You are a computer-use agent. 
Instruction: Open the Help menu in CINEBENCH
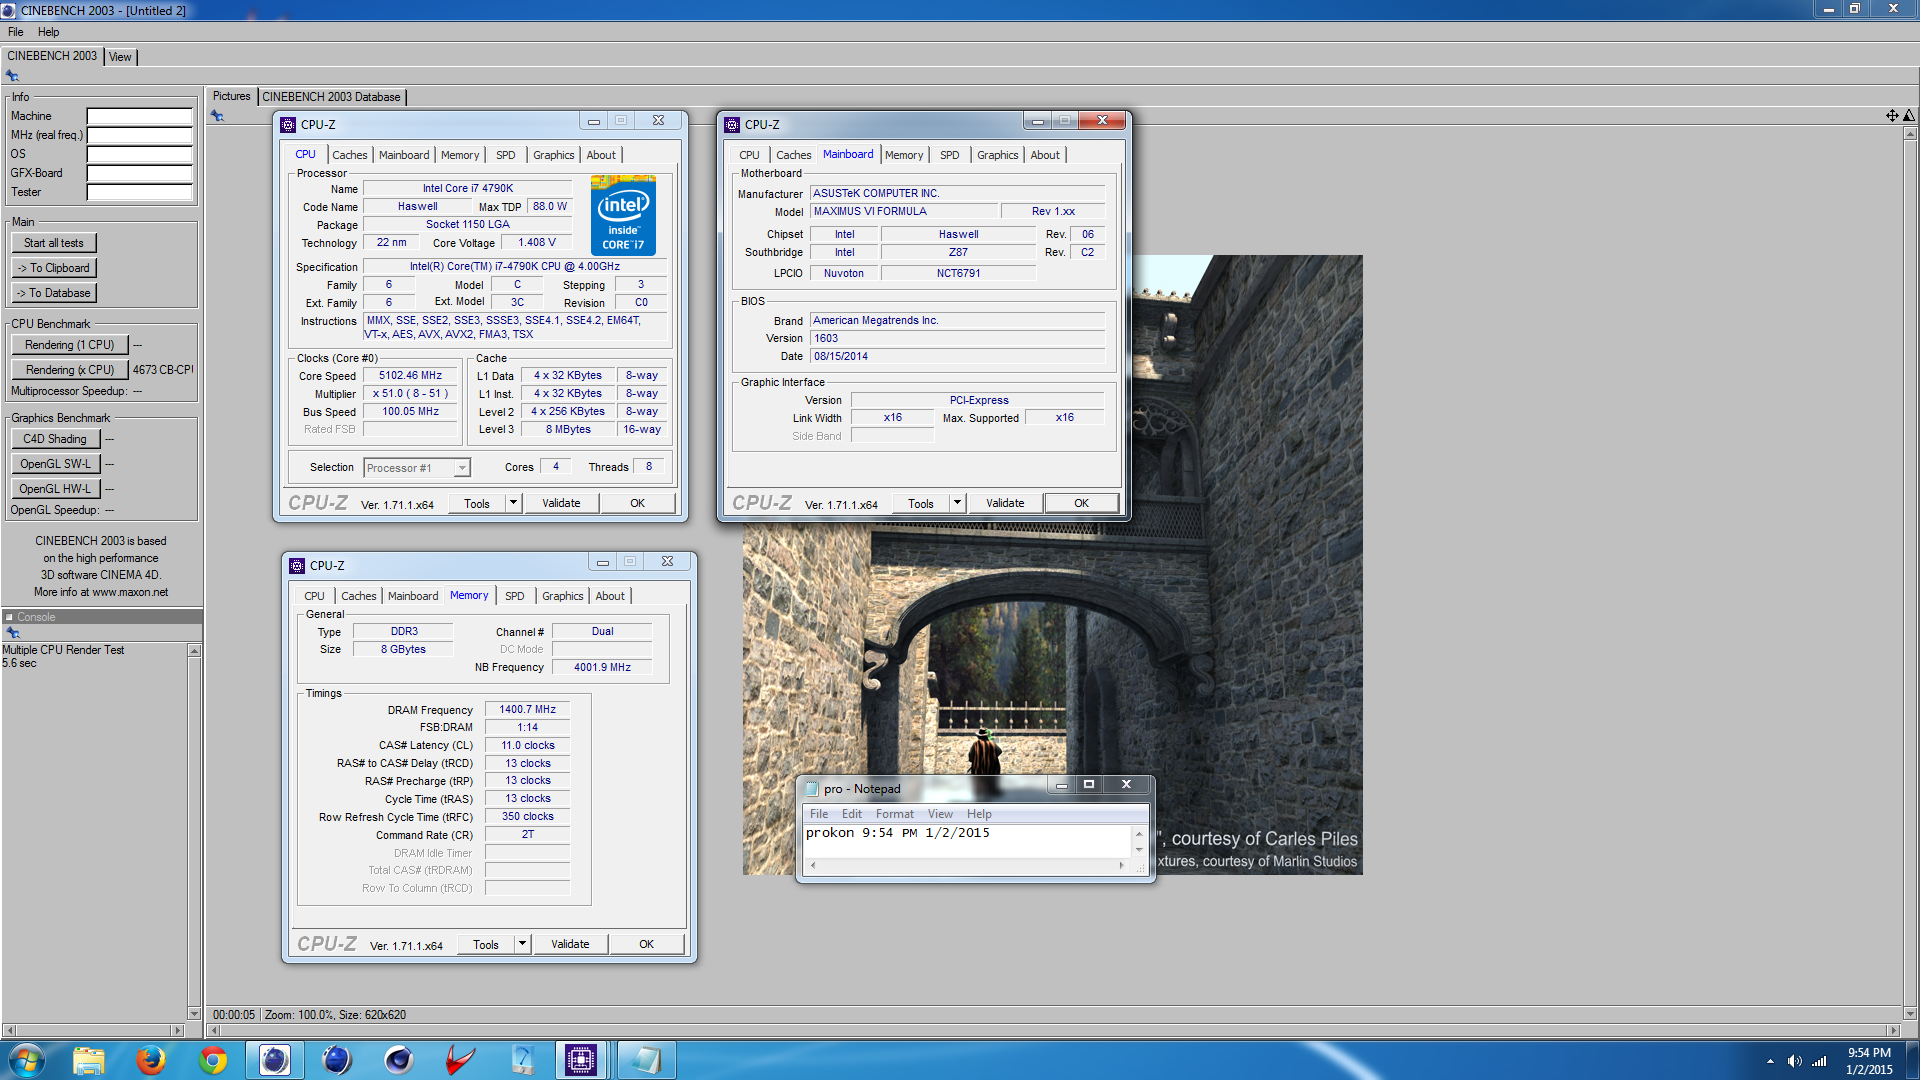(48, 32)
